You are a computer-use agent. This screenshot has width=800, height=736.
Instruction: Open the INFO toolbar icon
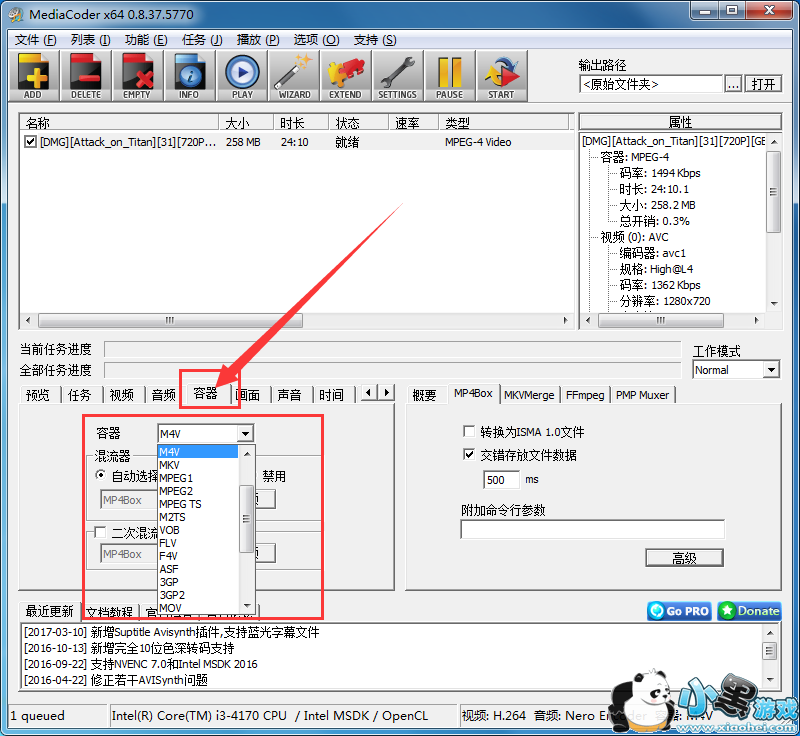(x=189, y=76)
